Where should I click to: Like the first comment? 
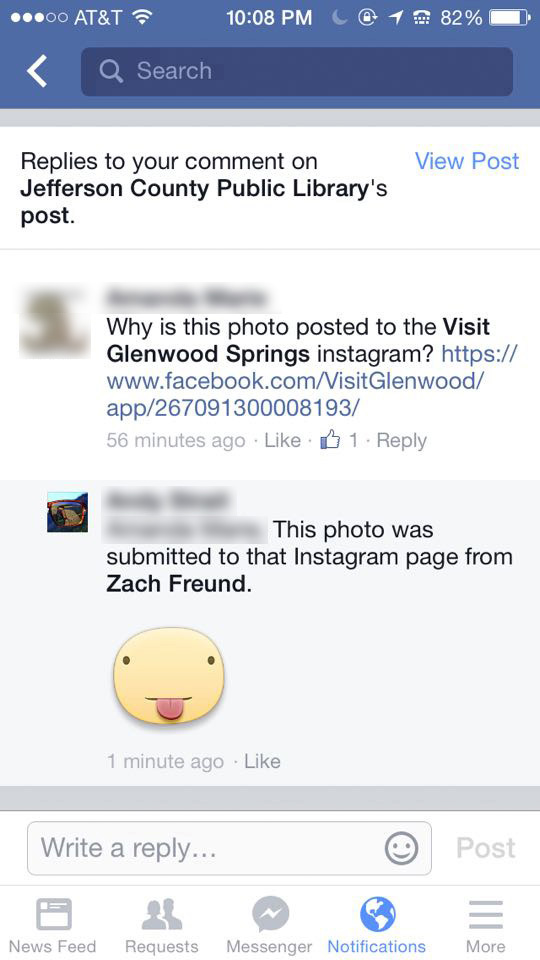[282, 440]
